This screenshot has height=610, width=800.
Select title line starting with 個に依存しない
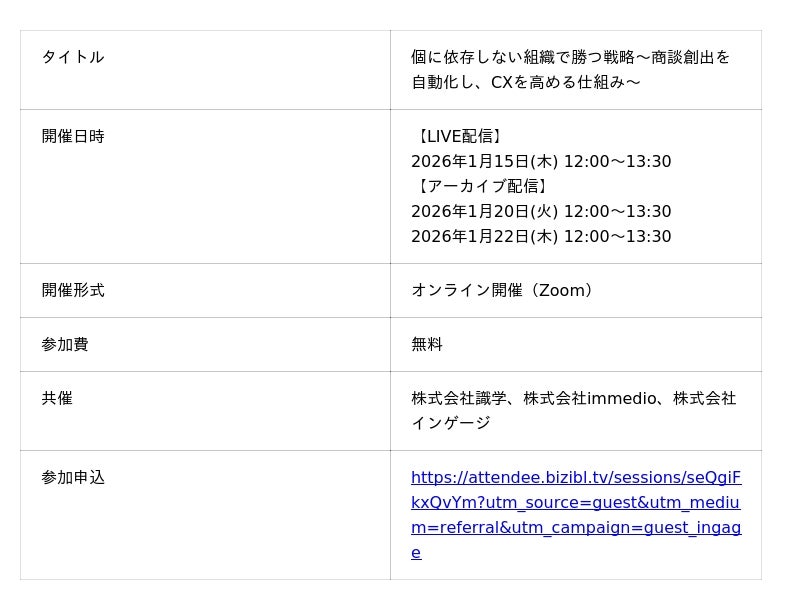coord(570,57)
